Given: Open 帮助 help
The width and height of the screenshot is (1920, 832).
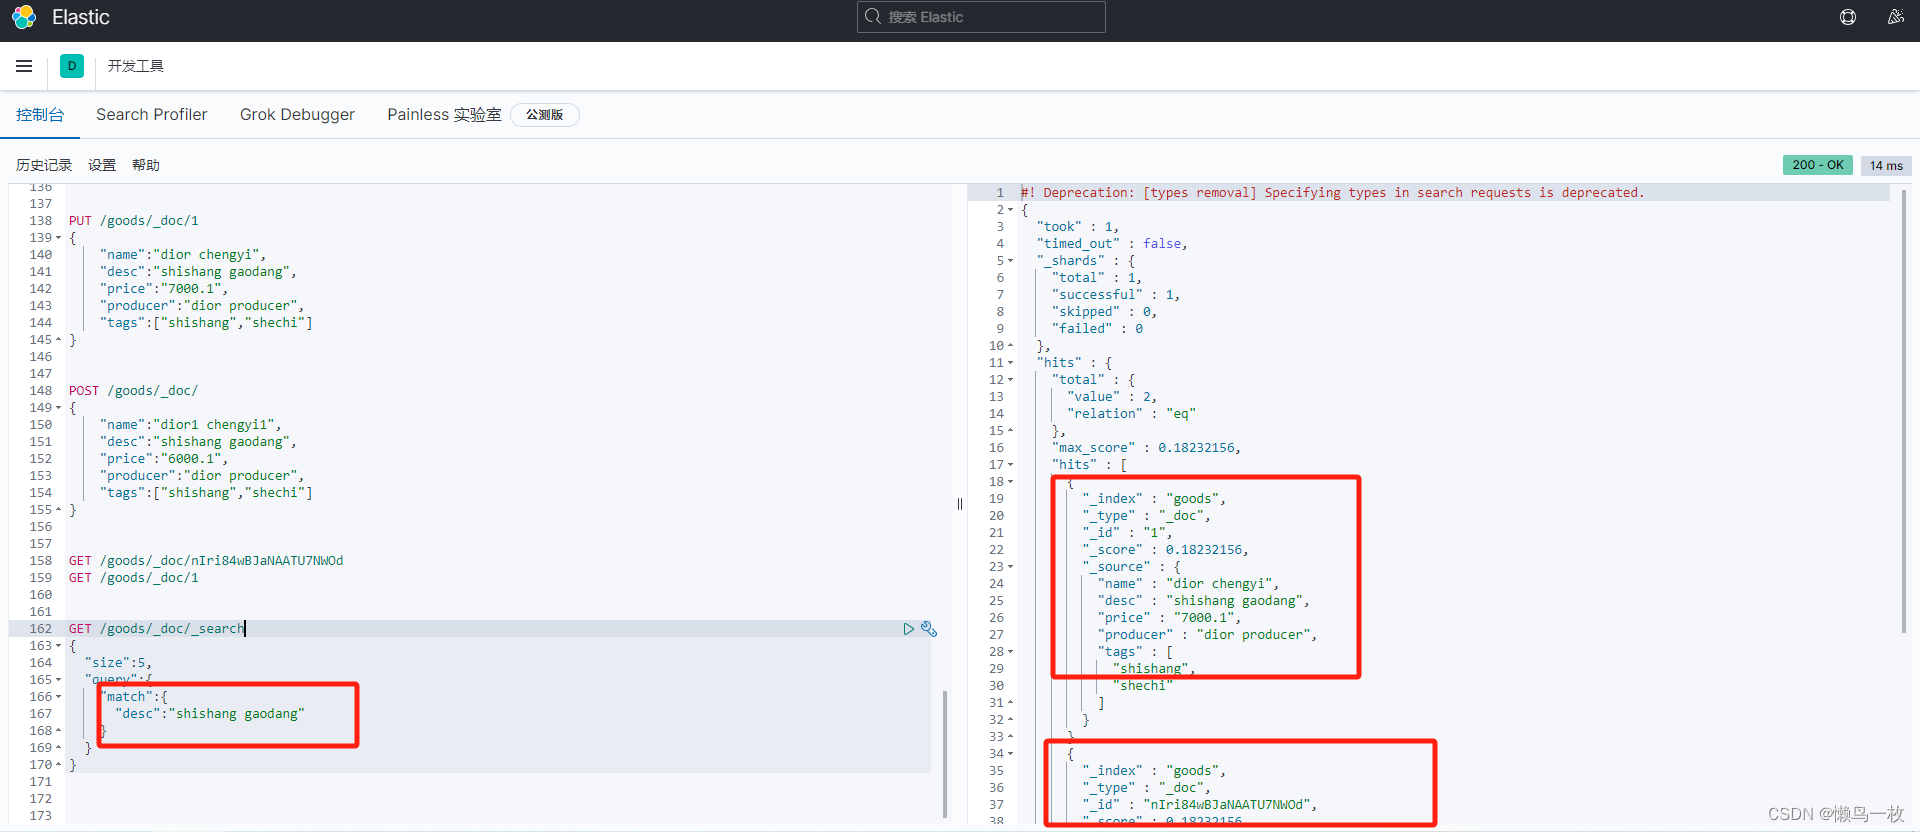Looking at the screenshot, I should [146, 165].
